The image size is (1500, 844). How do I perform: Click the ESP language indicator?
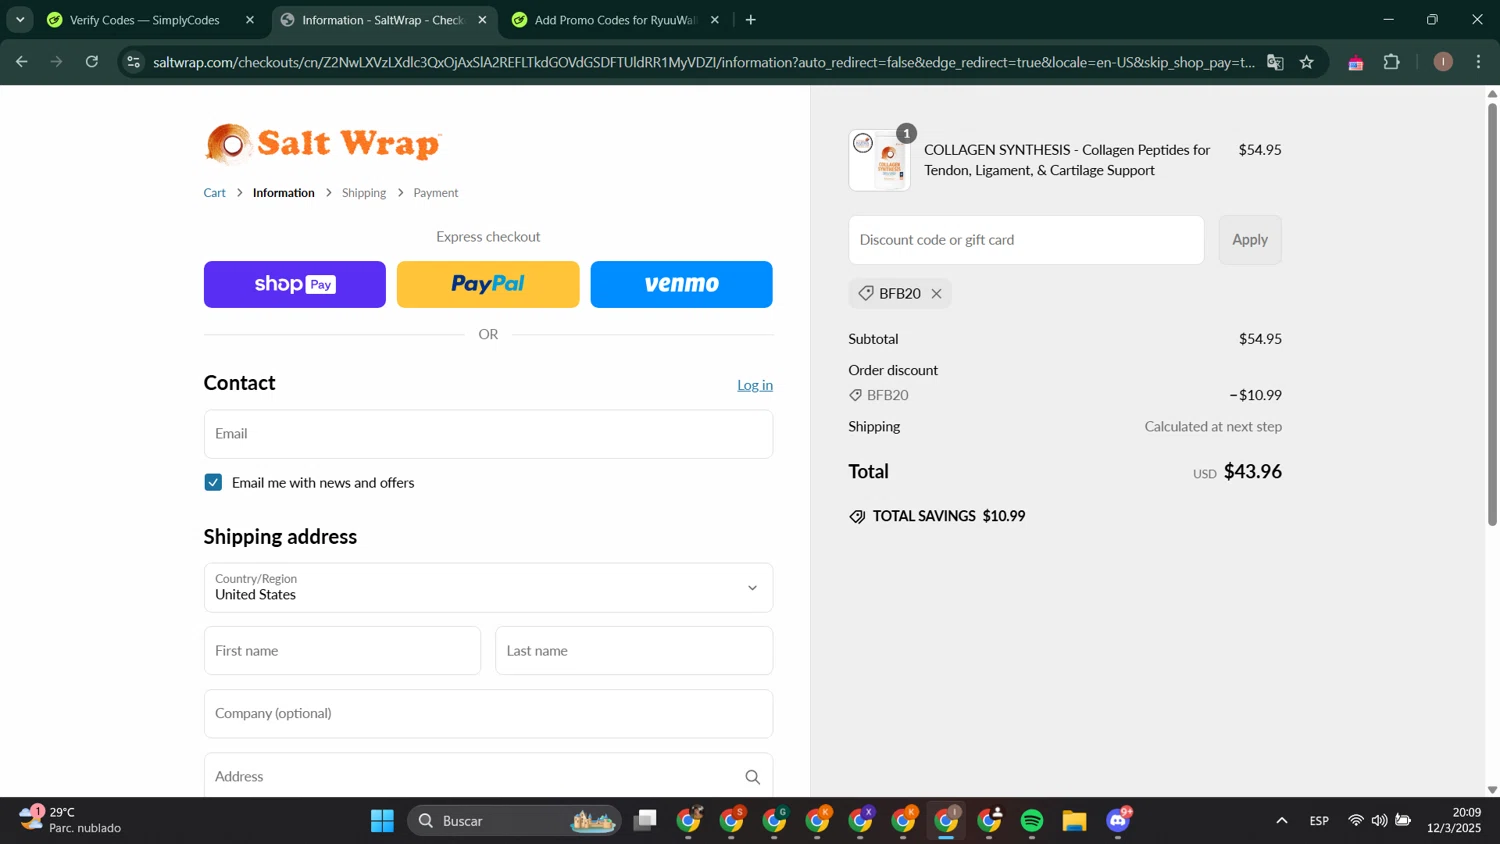tap(1319, 821)
